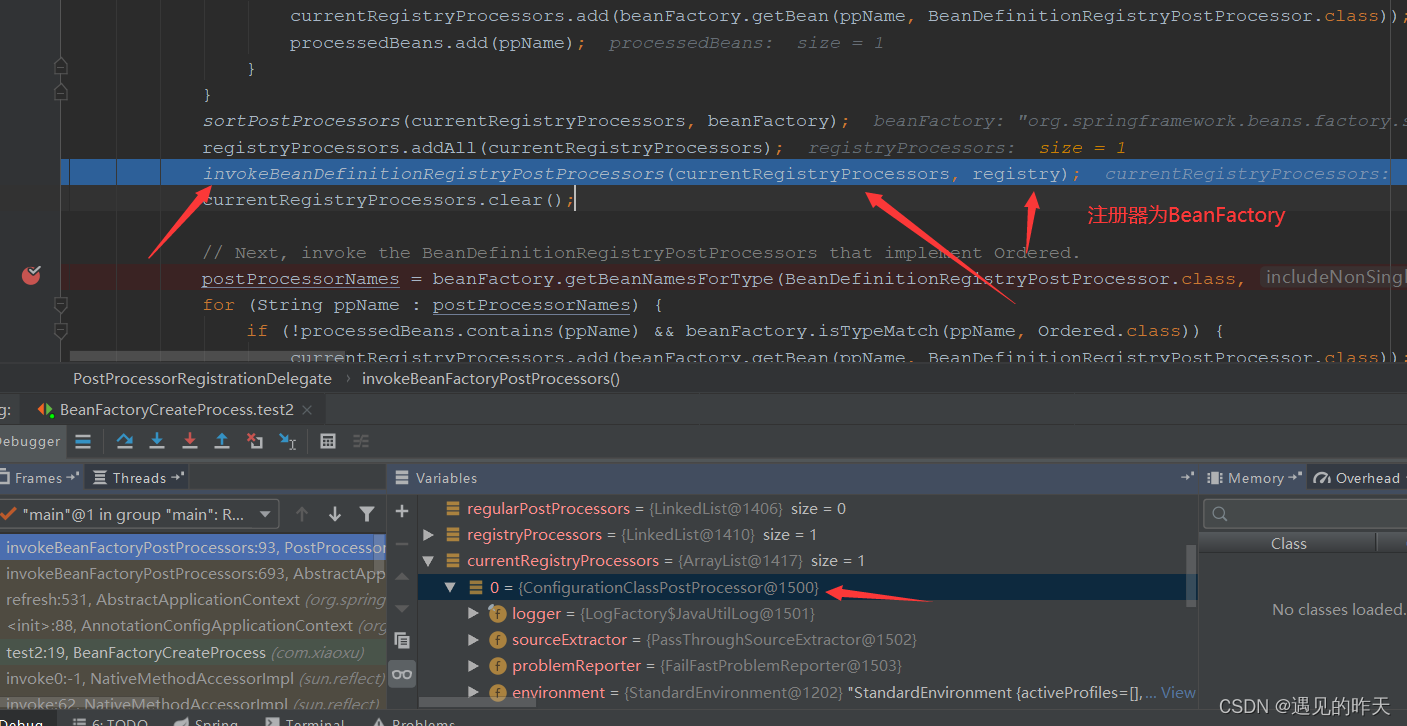Click the Step Over debugger icon

pyautogui.click(x=124, y=441)
